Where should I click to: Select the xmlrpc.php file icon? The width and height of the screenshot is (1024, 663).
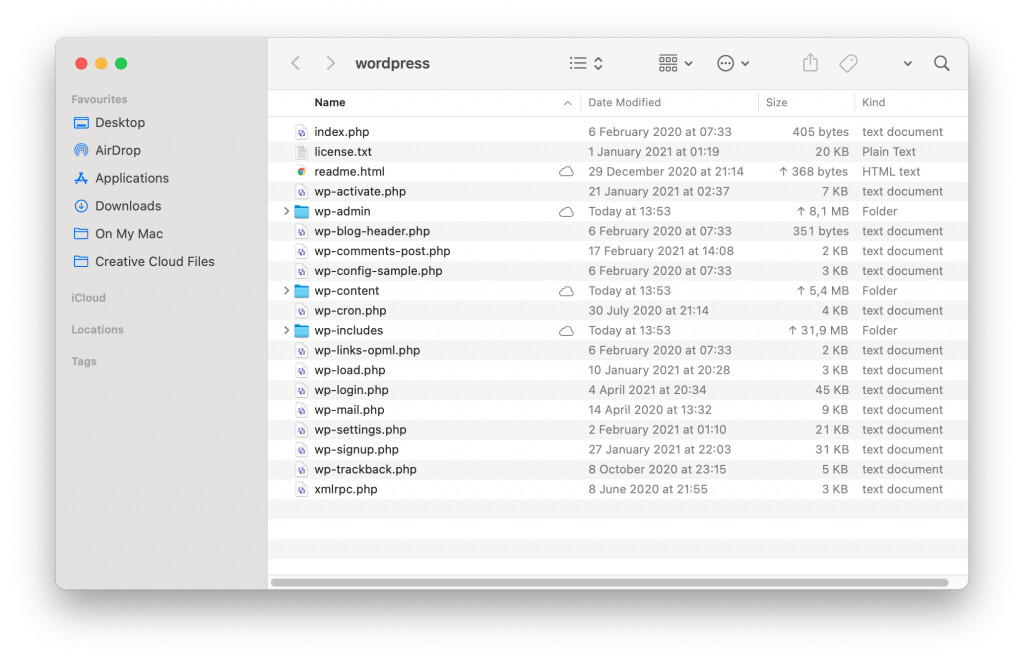301,490
